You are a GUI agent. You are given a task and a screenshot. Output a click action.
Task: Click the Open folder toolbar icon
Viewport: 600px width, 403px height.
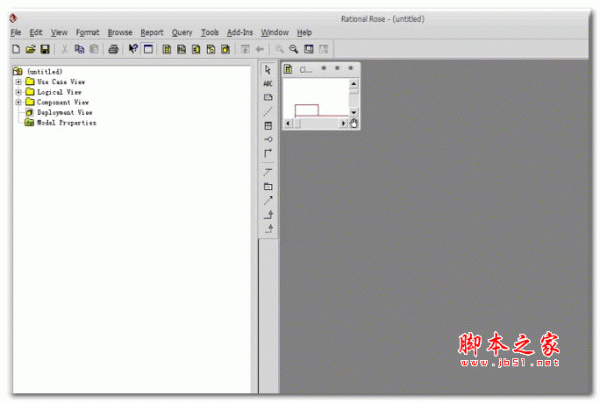[x=31, y=49]
